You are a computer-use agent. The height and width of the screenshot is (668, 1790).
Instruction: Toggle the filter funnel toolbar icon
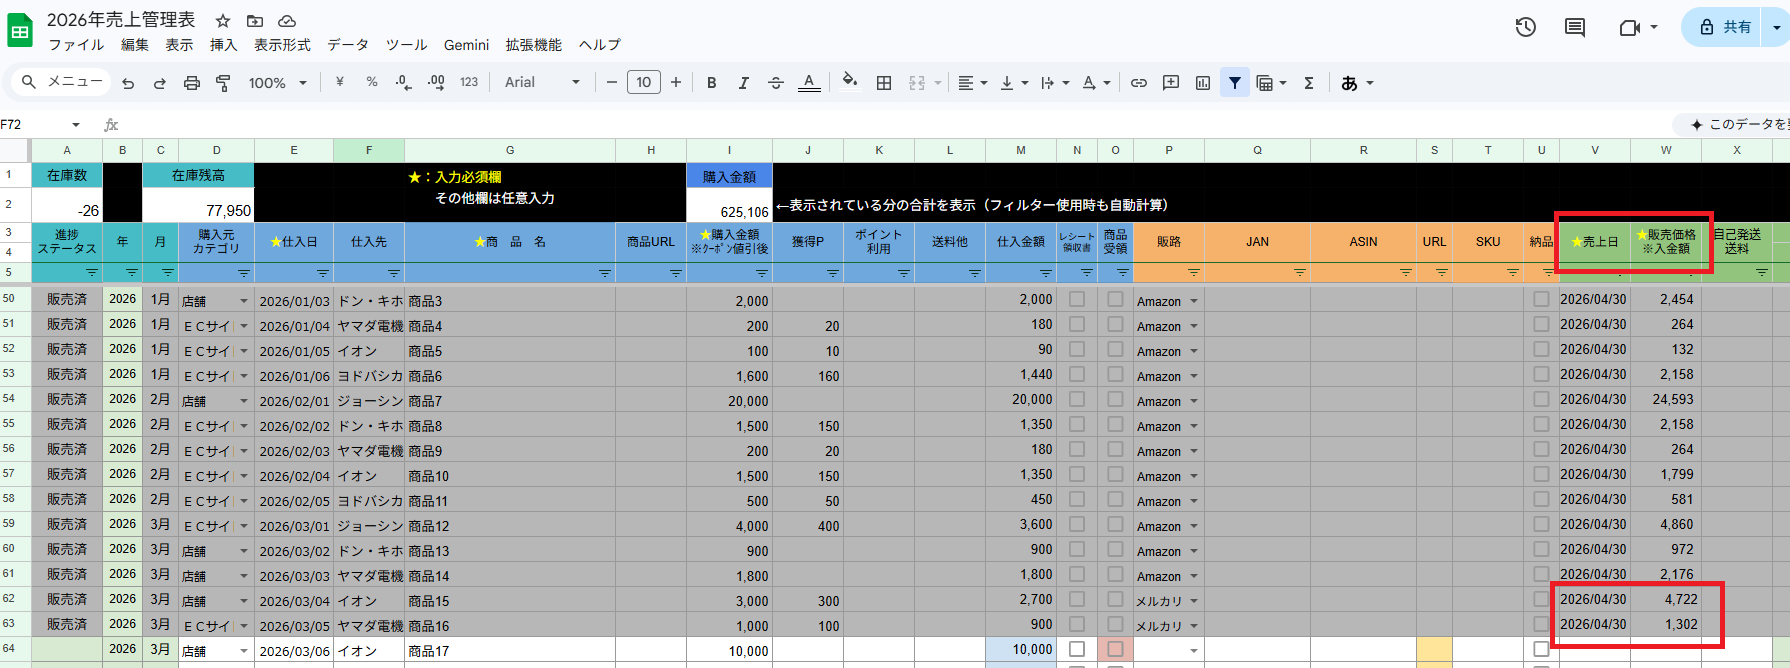pos(1235,83)
